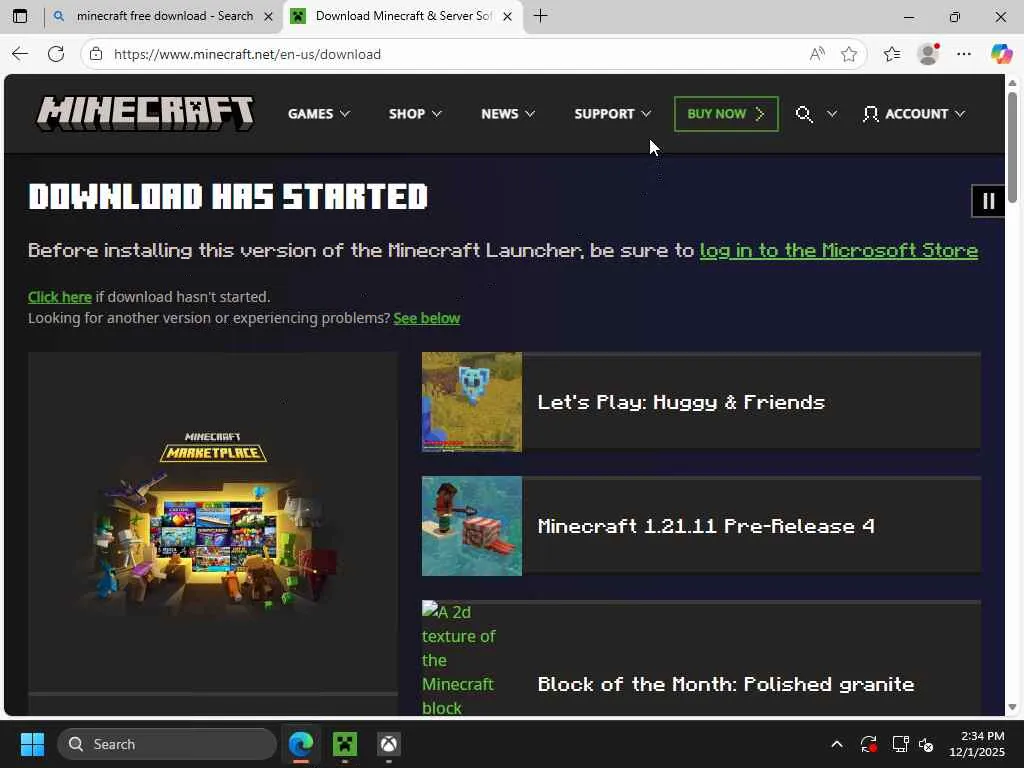Open the Favorites list icon
This screenshot has height=768, width=1024.
[x=891, y=54]
